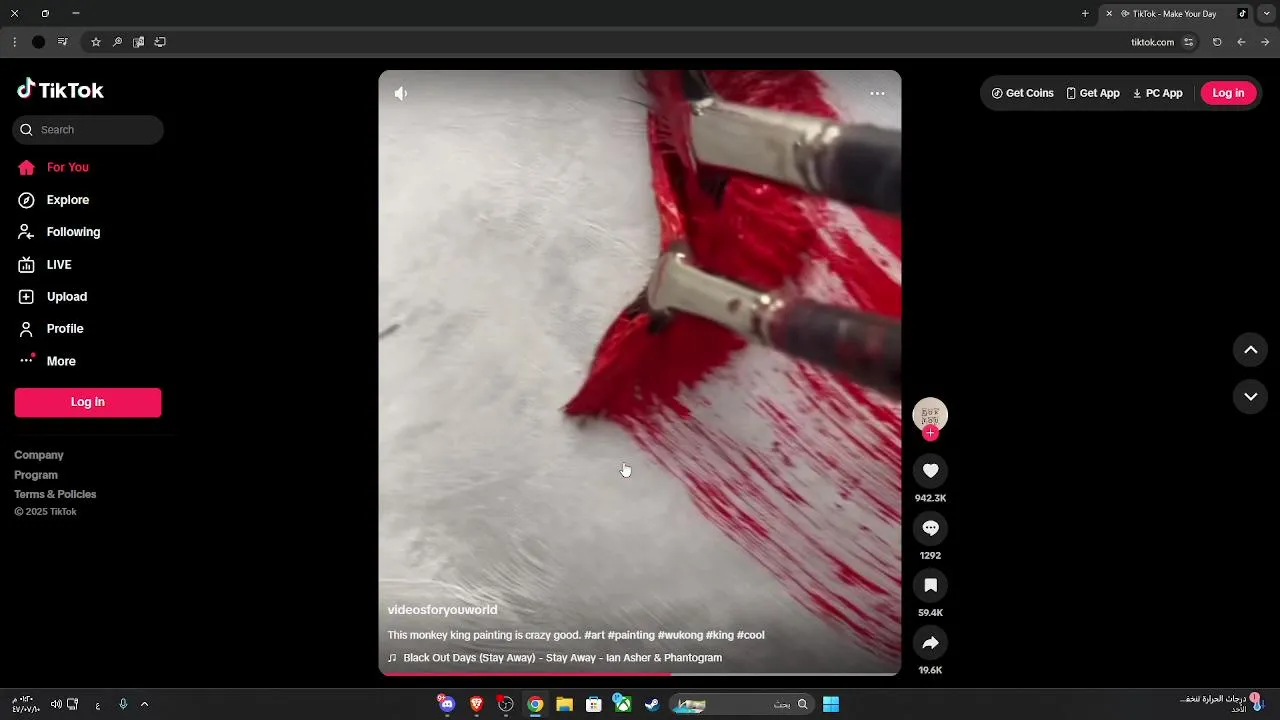
Task: Open the zoom magnifier icon in address bar
Action: tap(117, 42)
